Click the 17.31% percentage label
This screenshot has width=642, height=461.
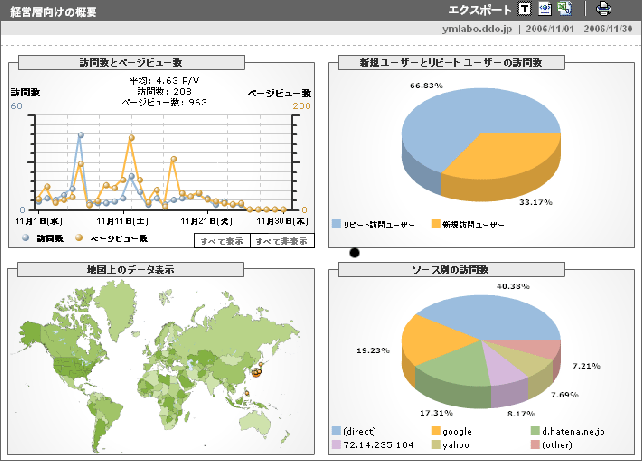tap(436, 413)
